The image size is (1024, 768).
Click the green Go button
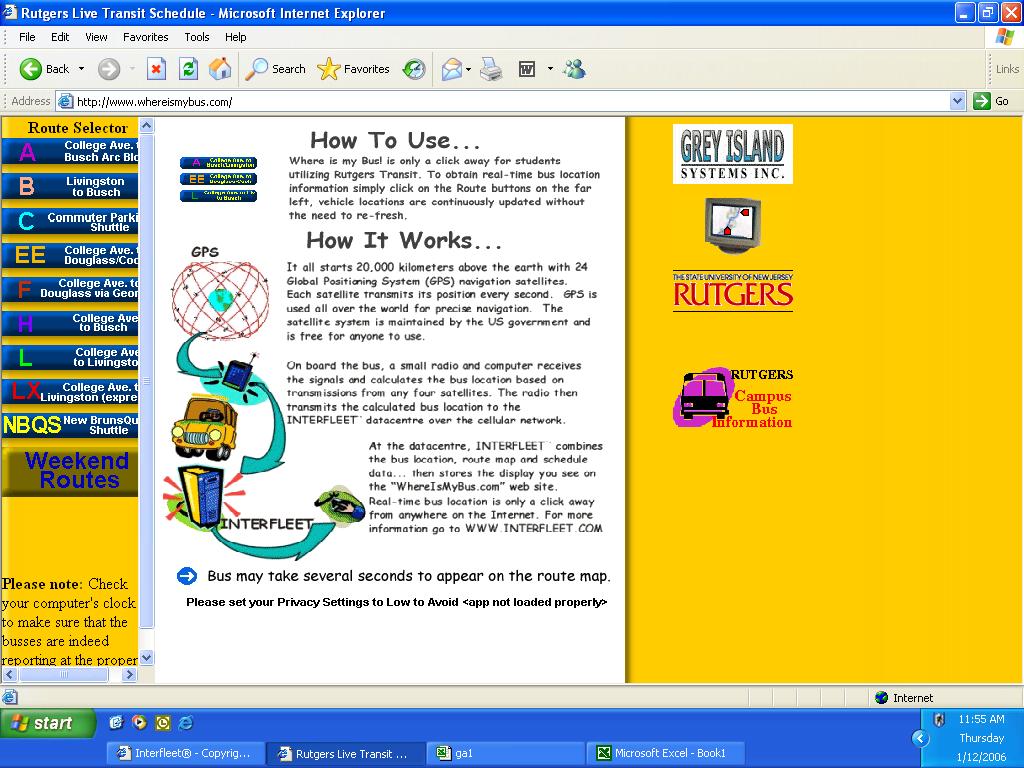pyautogui.click(x=991, y=101)
